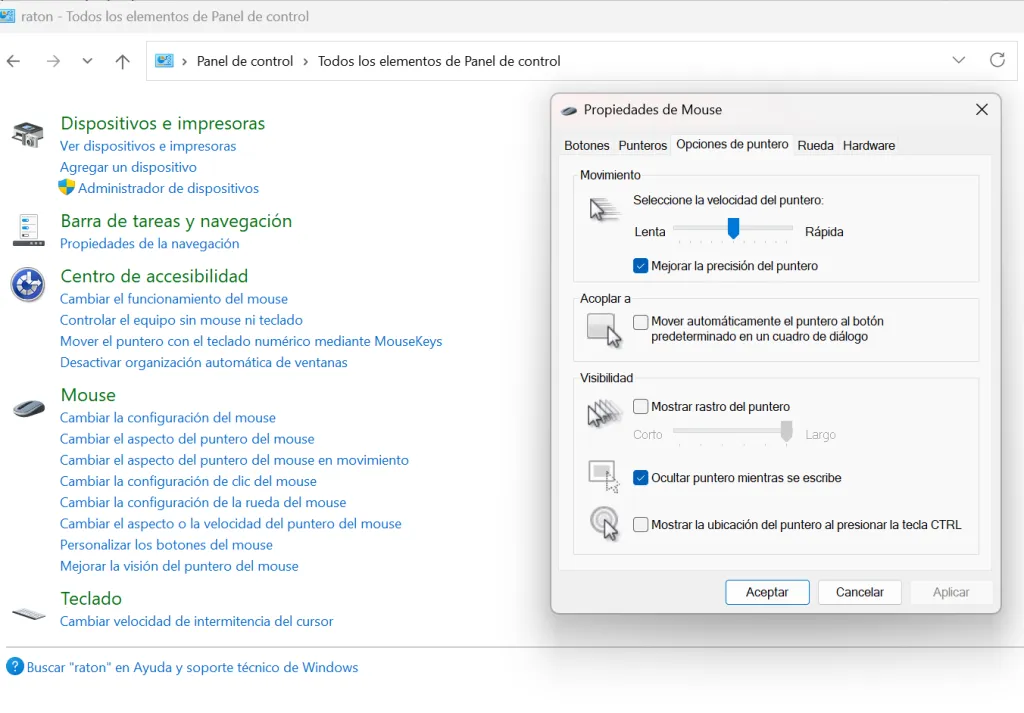Open Mover el puntero con MouseKeys link
Screen dimensions: 1024x713
point(251,341)
